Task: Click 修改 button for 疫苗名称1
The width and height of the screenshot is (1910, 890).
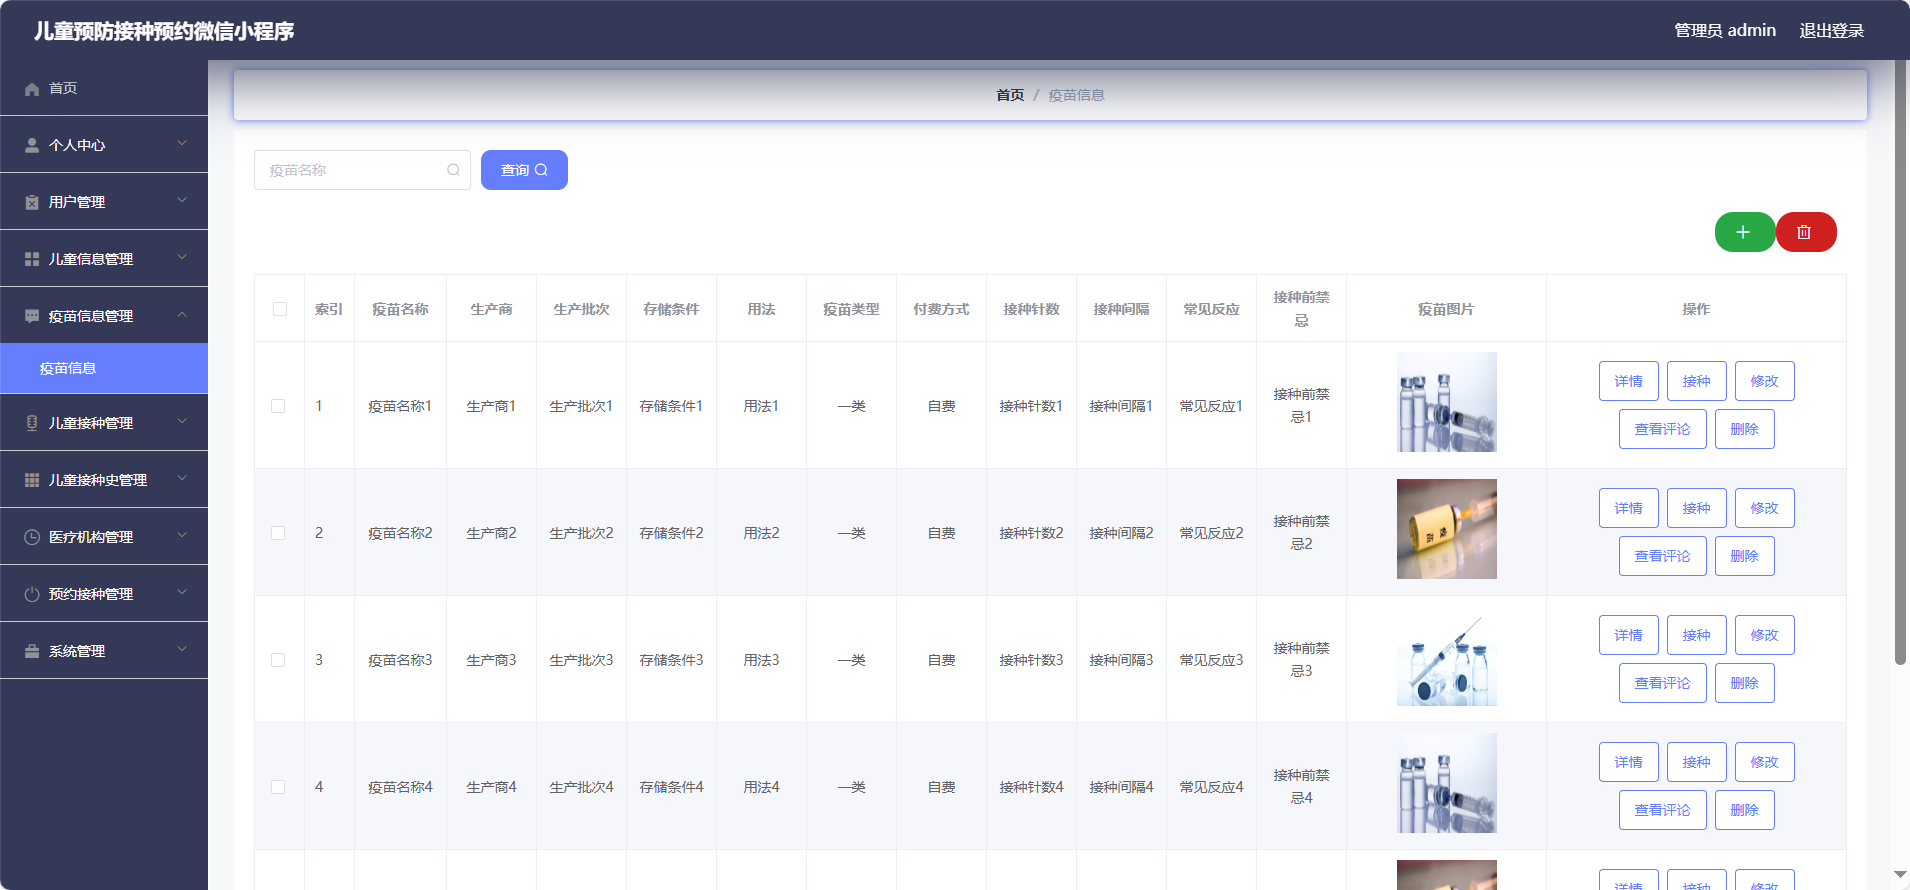Action: 1765,381
